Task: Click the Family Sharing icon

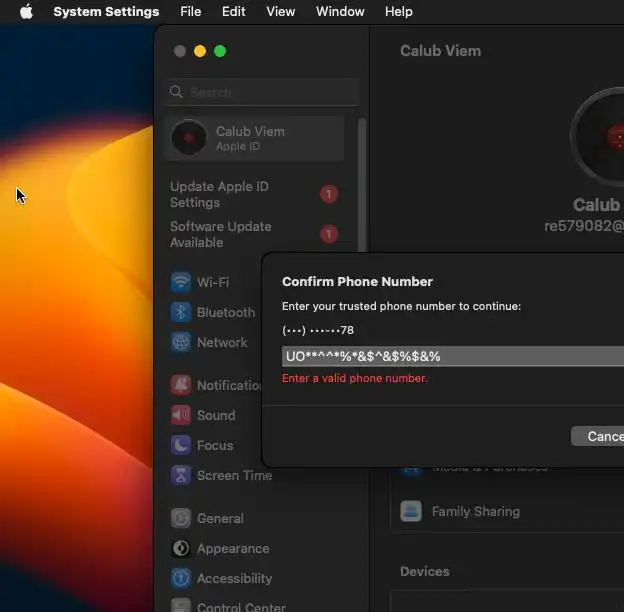Action: 411,511
